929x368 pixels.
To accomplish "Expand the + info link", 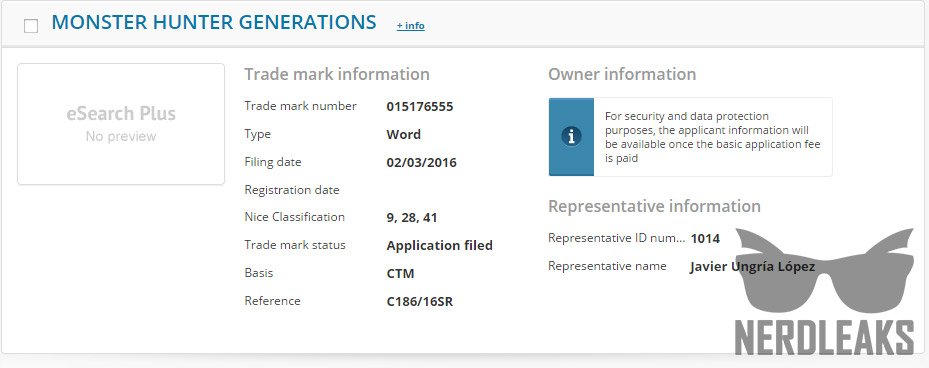I will click(x=411, y=25).
